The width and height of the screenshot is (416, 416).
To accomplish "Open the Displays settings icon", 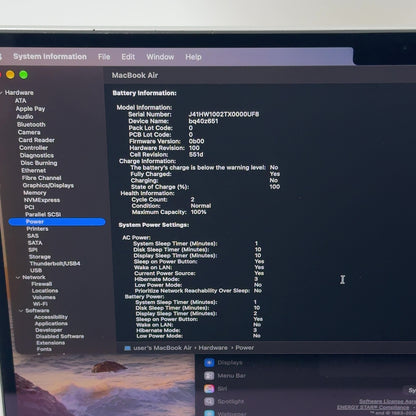I will [209, 363].
